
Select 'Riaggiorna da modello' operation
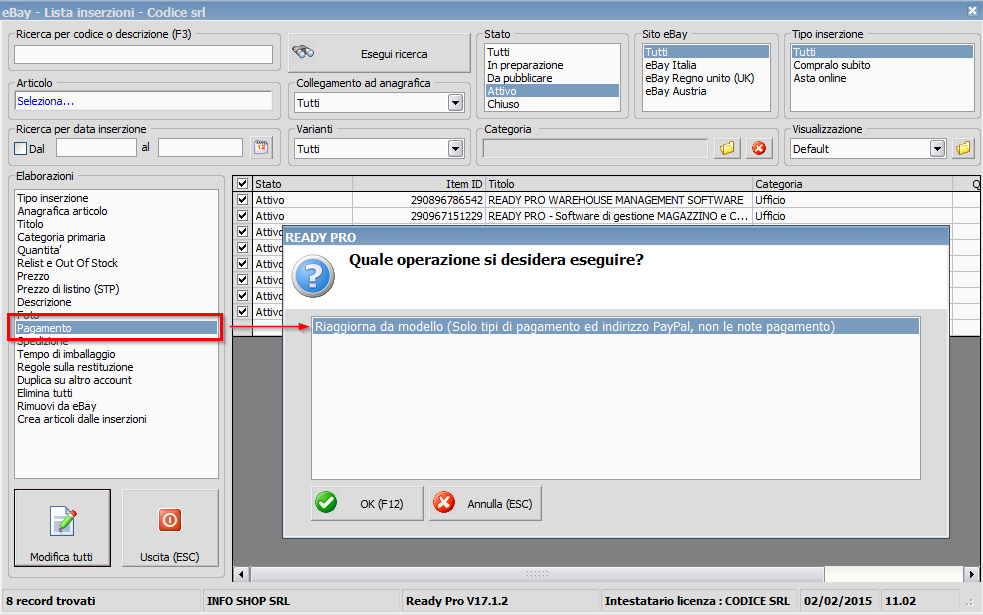point(616,327)
